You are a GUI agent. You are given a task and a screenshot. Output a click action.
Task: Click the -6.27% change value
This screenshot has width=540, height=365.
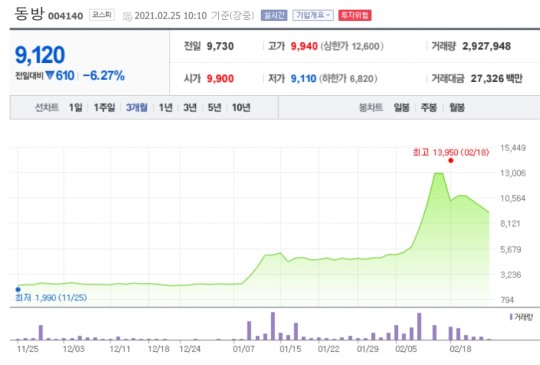(104, 76)
